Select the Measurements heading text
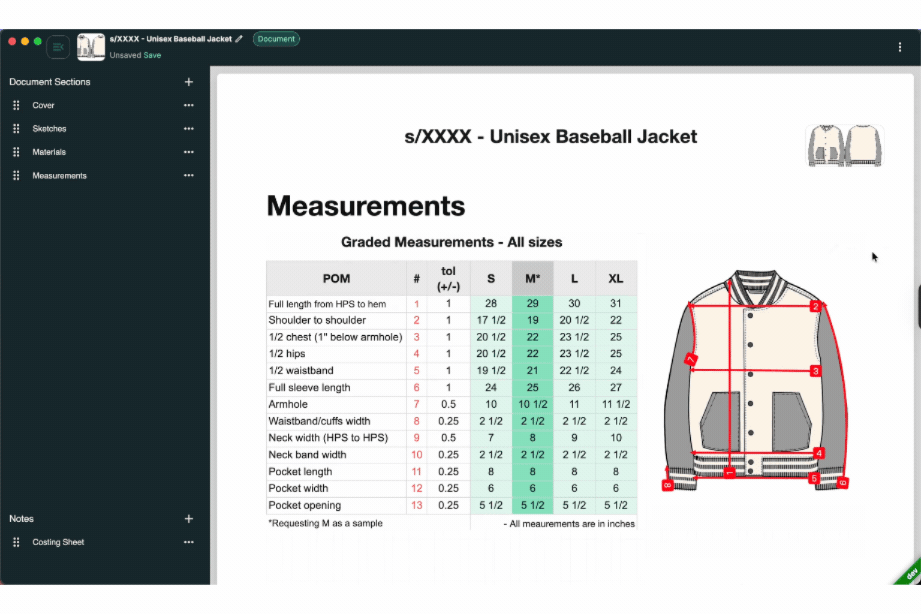This screenshot has height=614, width=921. click(x=366, y=206)
